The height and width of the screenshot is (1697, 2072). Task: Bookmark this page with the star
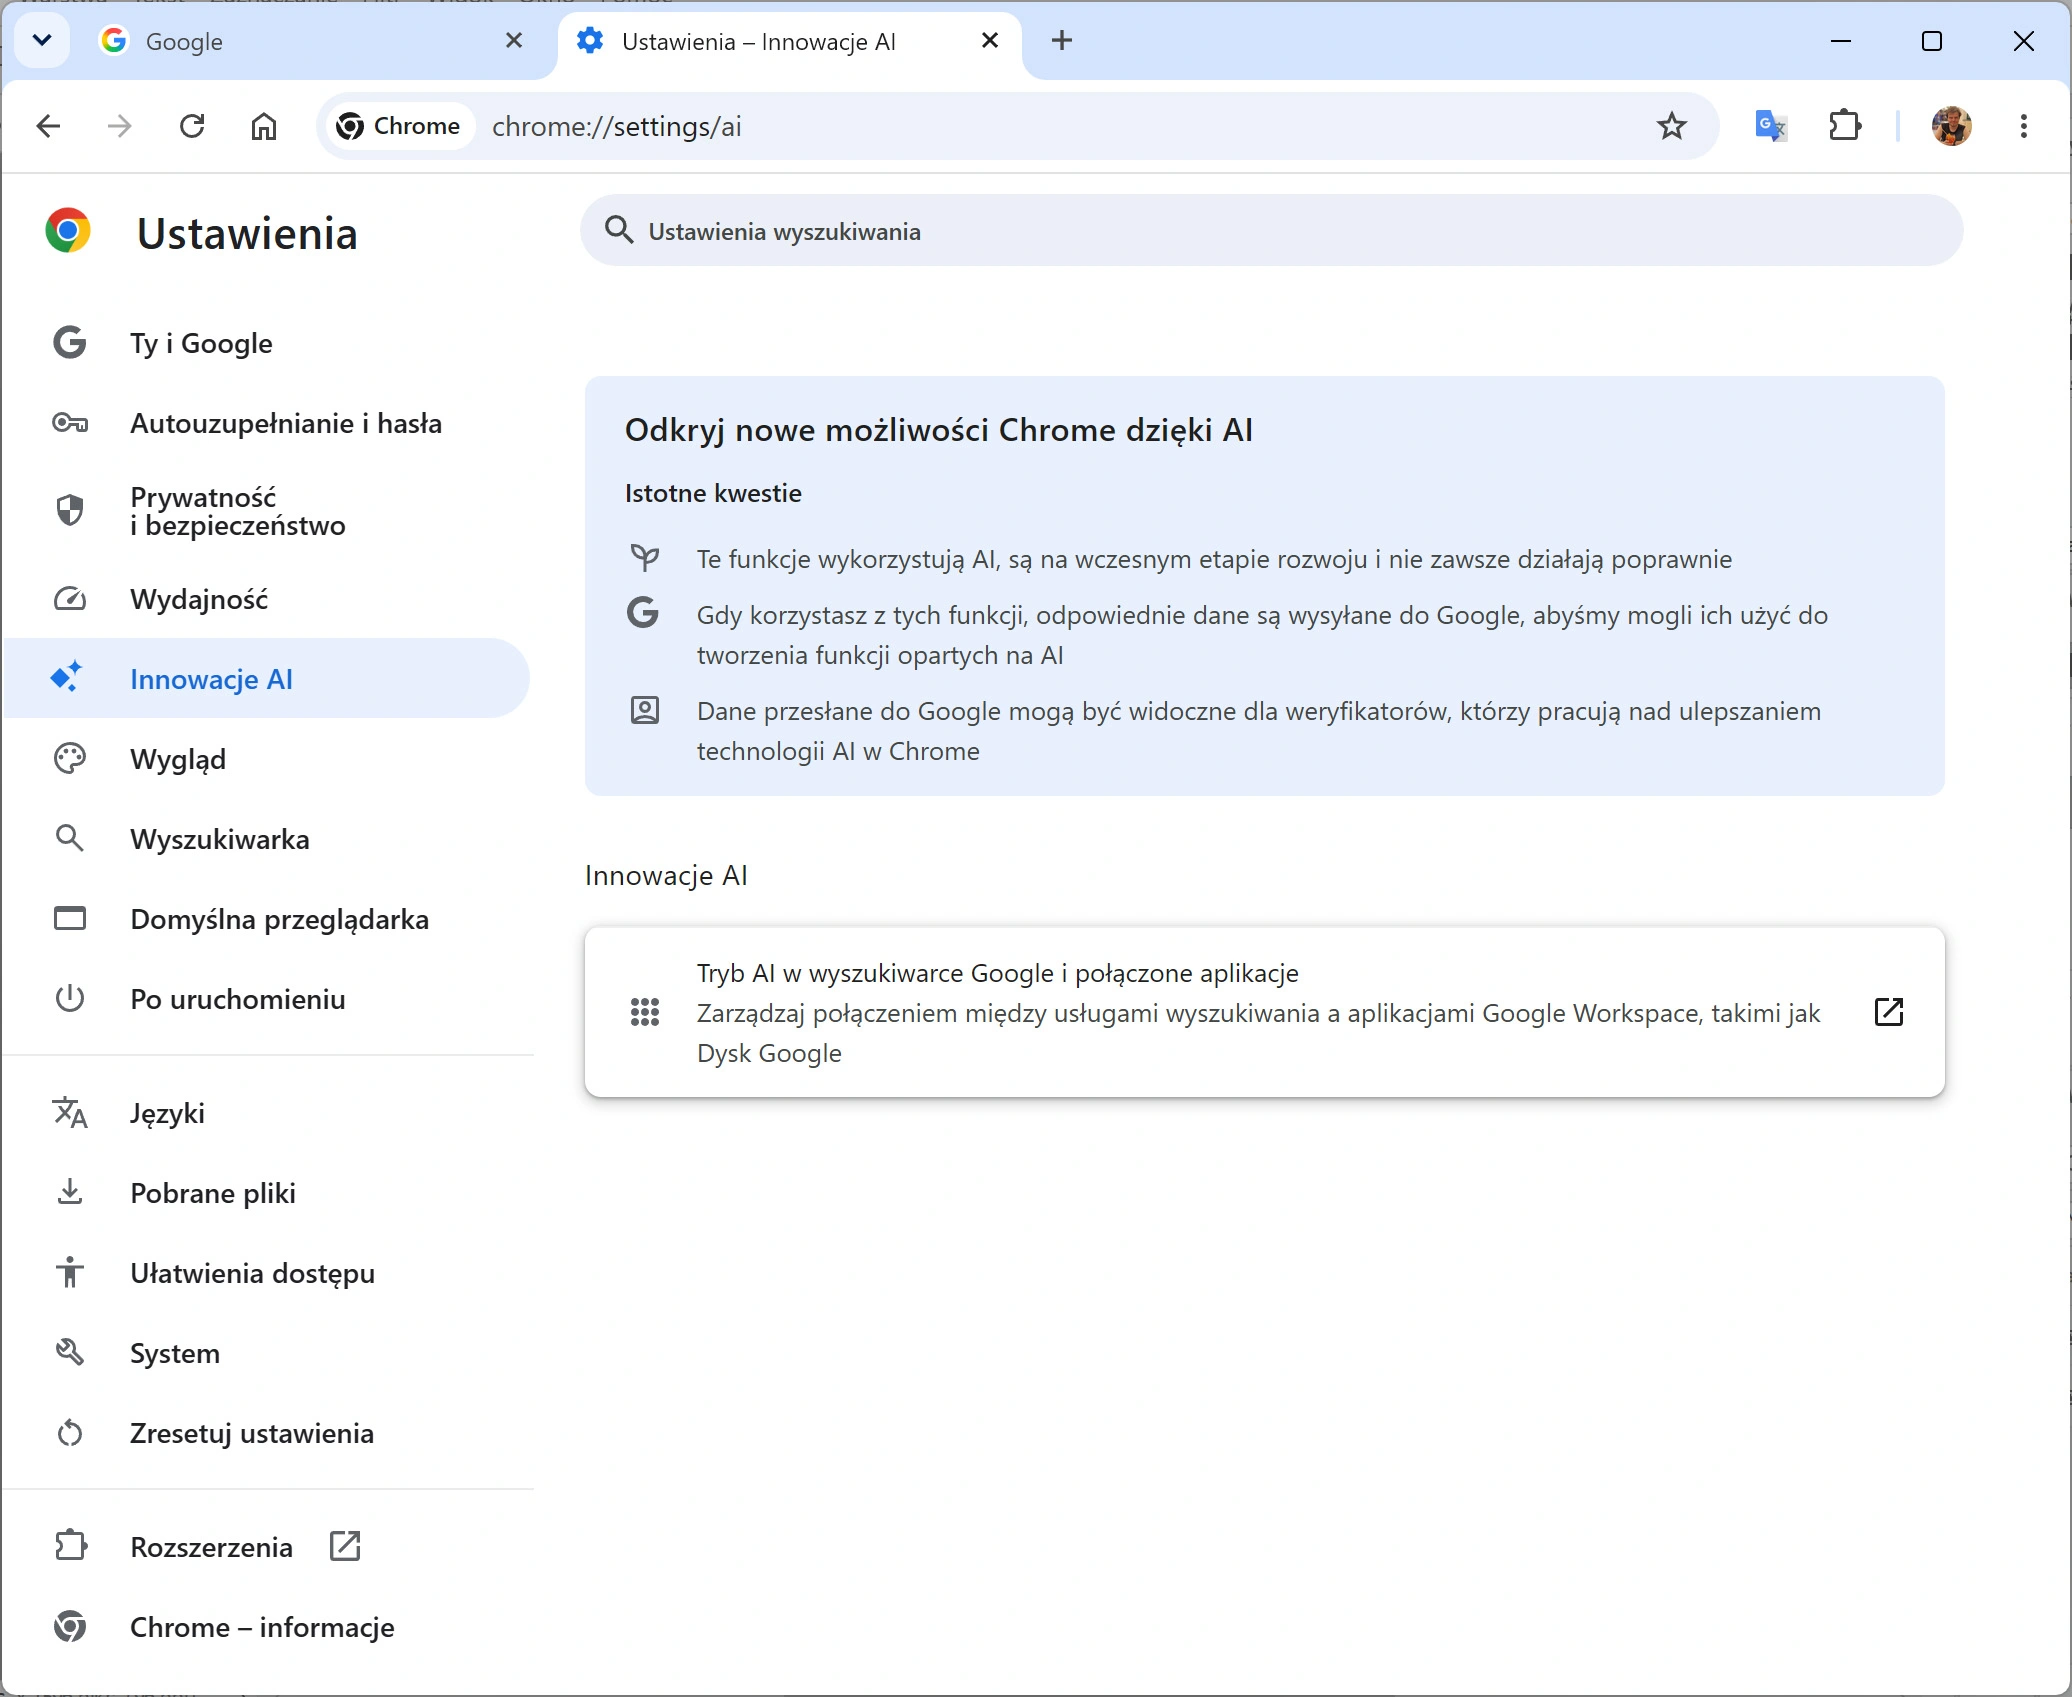tap(1672, 126)
